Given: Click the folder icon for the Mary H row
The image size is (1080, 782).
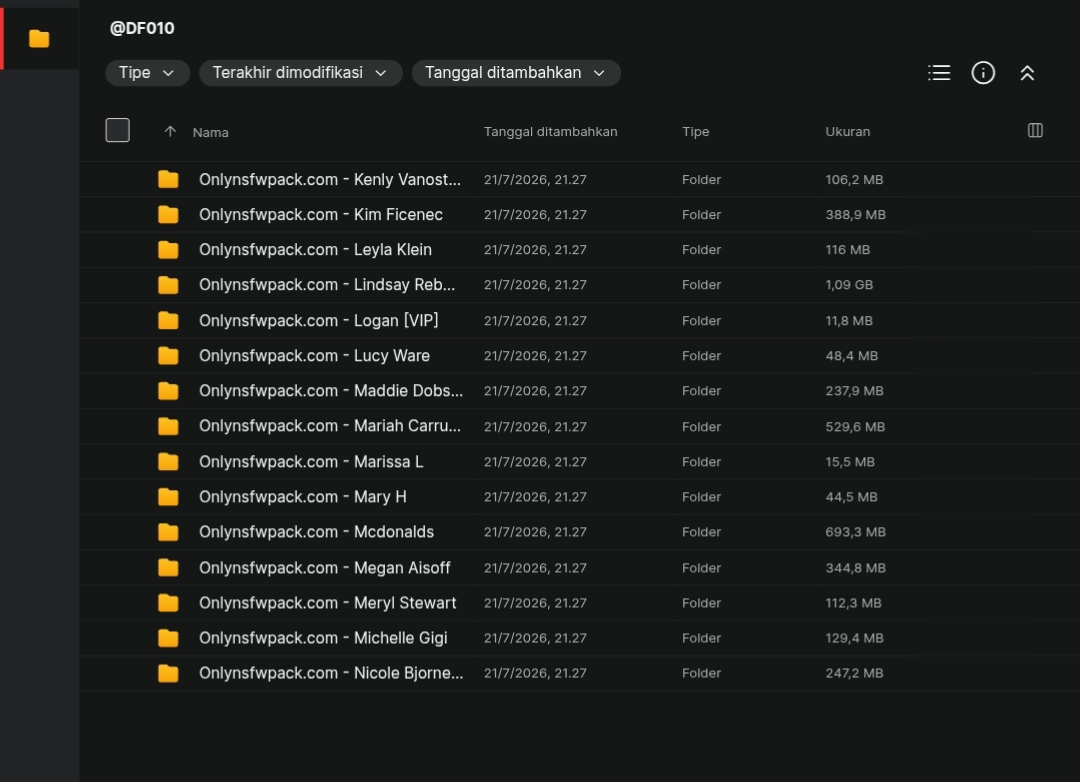Looking at the screenshot, I should pyautogui.click(x=168, y=497).
